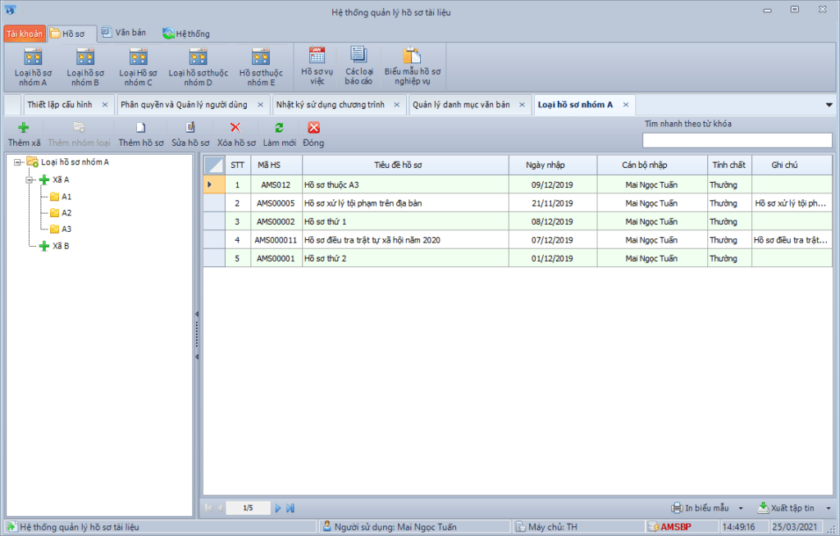Open the tab list dropdown arrow
The height and width of the screenshot is (536, 840).
[x=828, y=105]
